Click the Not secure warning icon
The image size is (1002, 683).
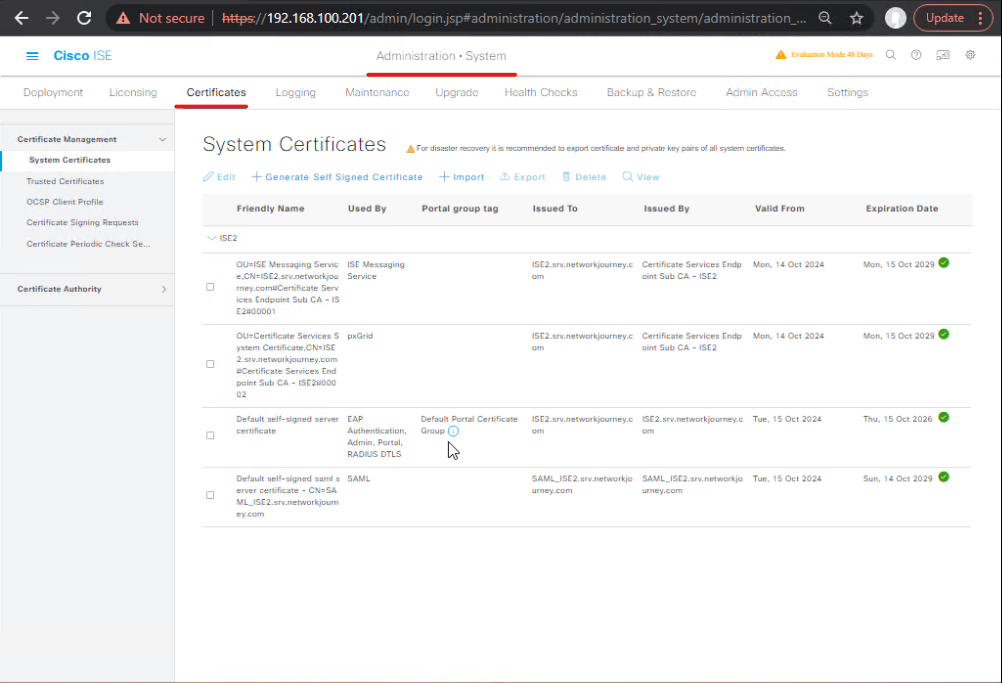tap(123, 19)
